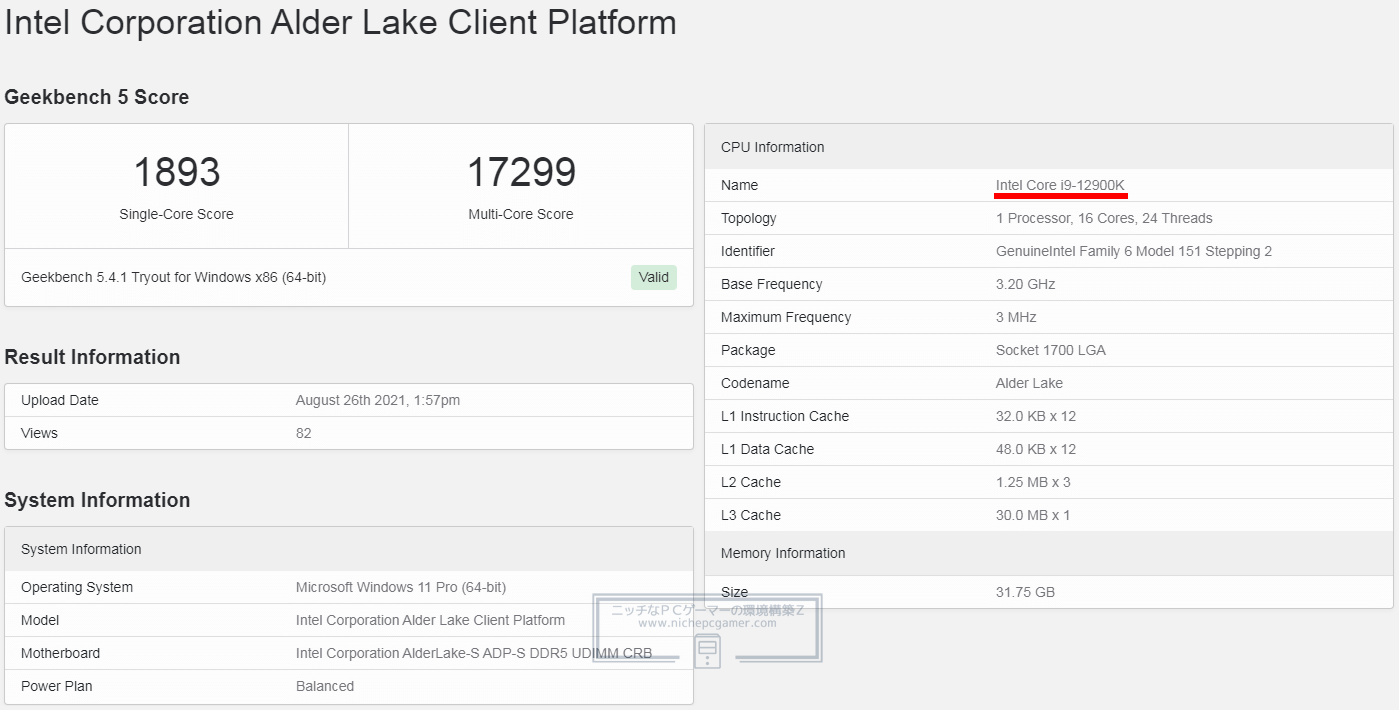This screenshot has height=710, width=1399.
Task: Click the Single-Core Score label
Action: [177, 214]
